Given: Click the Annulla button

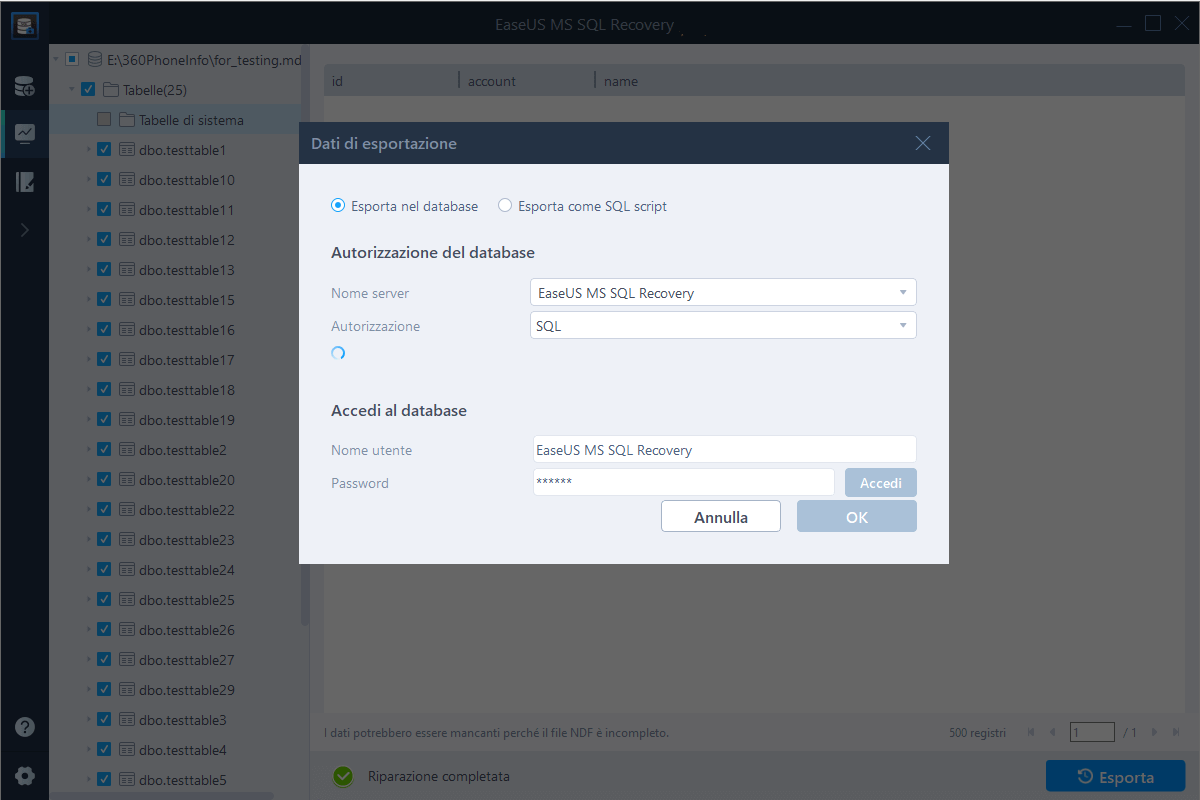Looking at the screenshot, I should click(721, 517).
